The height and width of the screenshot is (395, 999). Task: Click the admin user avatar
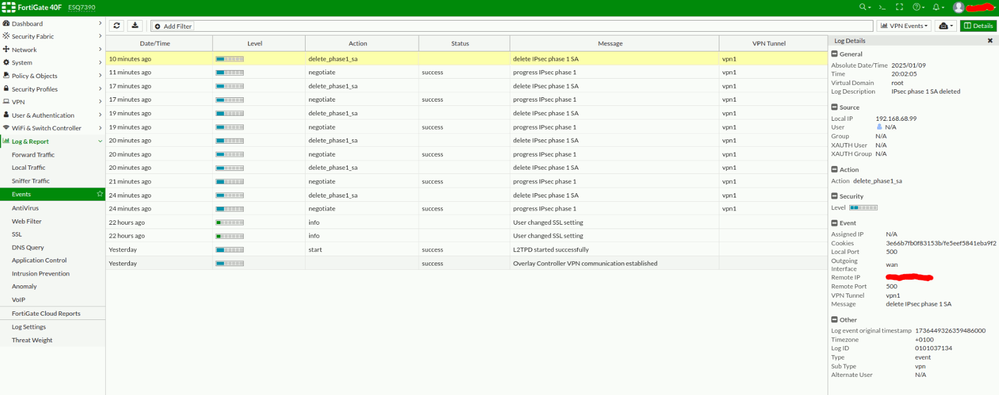click(x=958, y=7)
